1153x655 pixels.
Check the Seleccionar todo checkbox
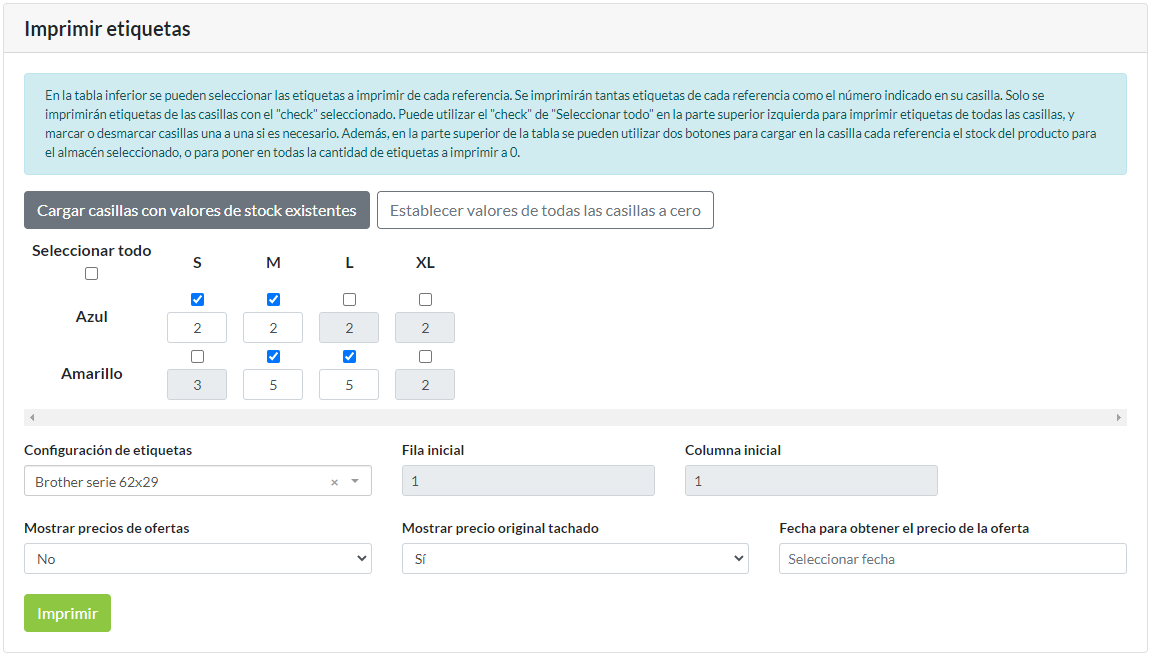tap(92, 273)
